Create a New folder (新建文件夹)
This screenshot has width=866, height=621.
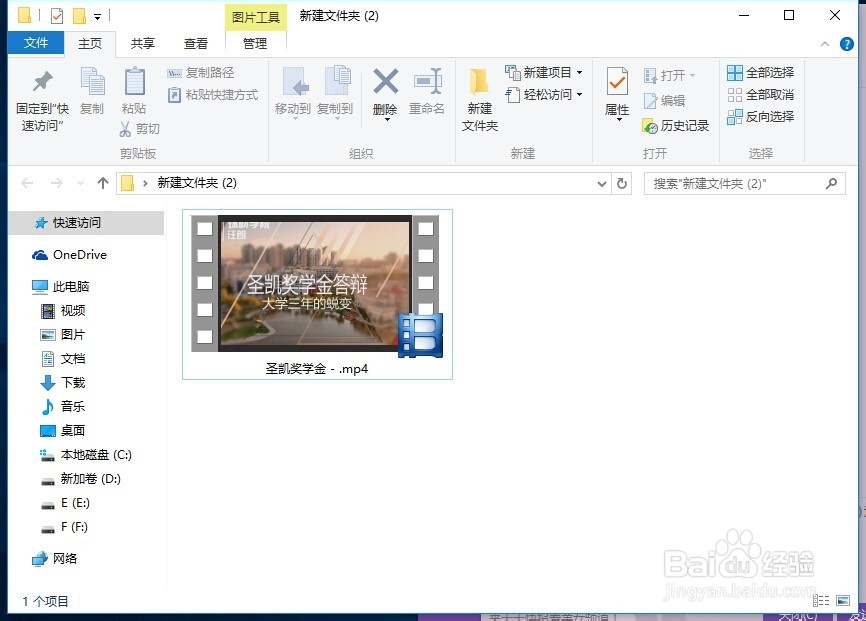479,100
